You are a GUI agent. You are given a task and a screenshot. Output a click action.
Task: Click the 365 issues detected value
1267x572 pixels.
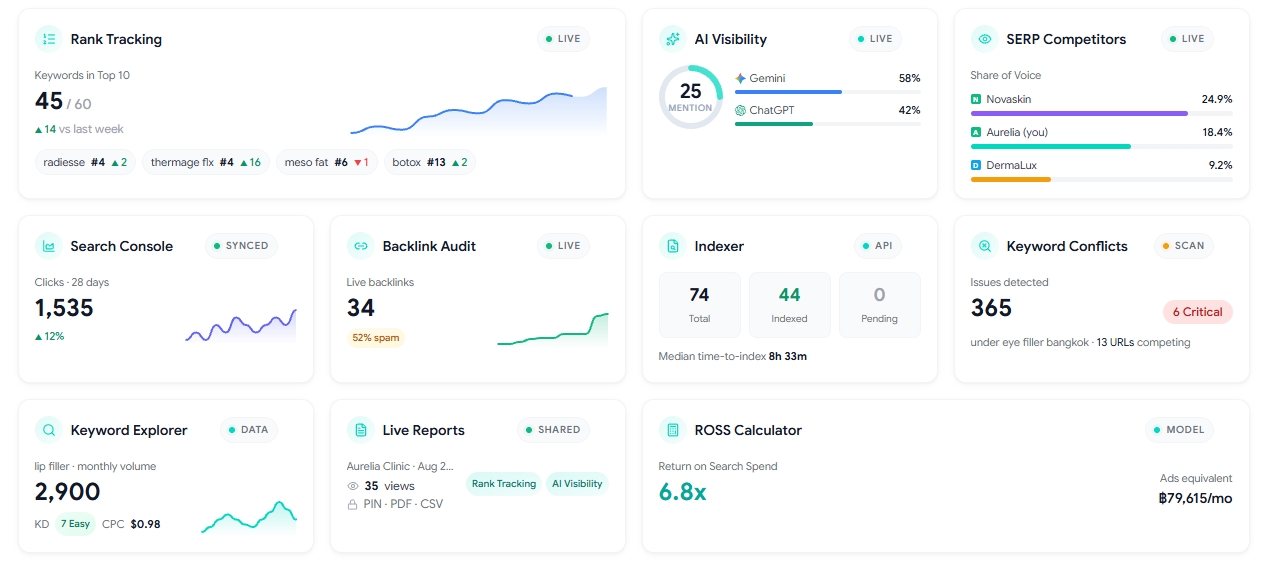point(992,308)
